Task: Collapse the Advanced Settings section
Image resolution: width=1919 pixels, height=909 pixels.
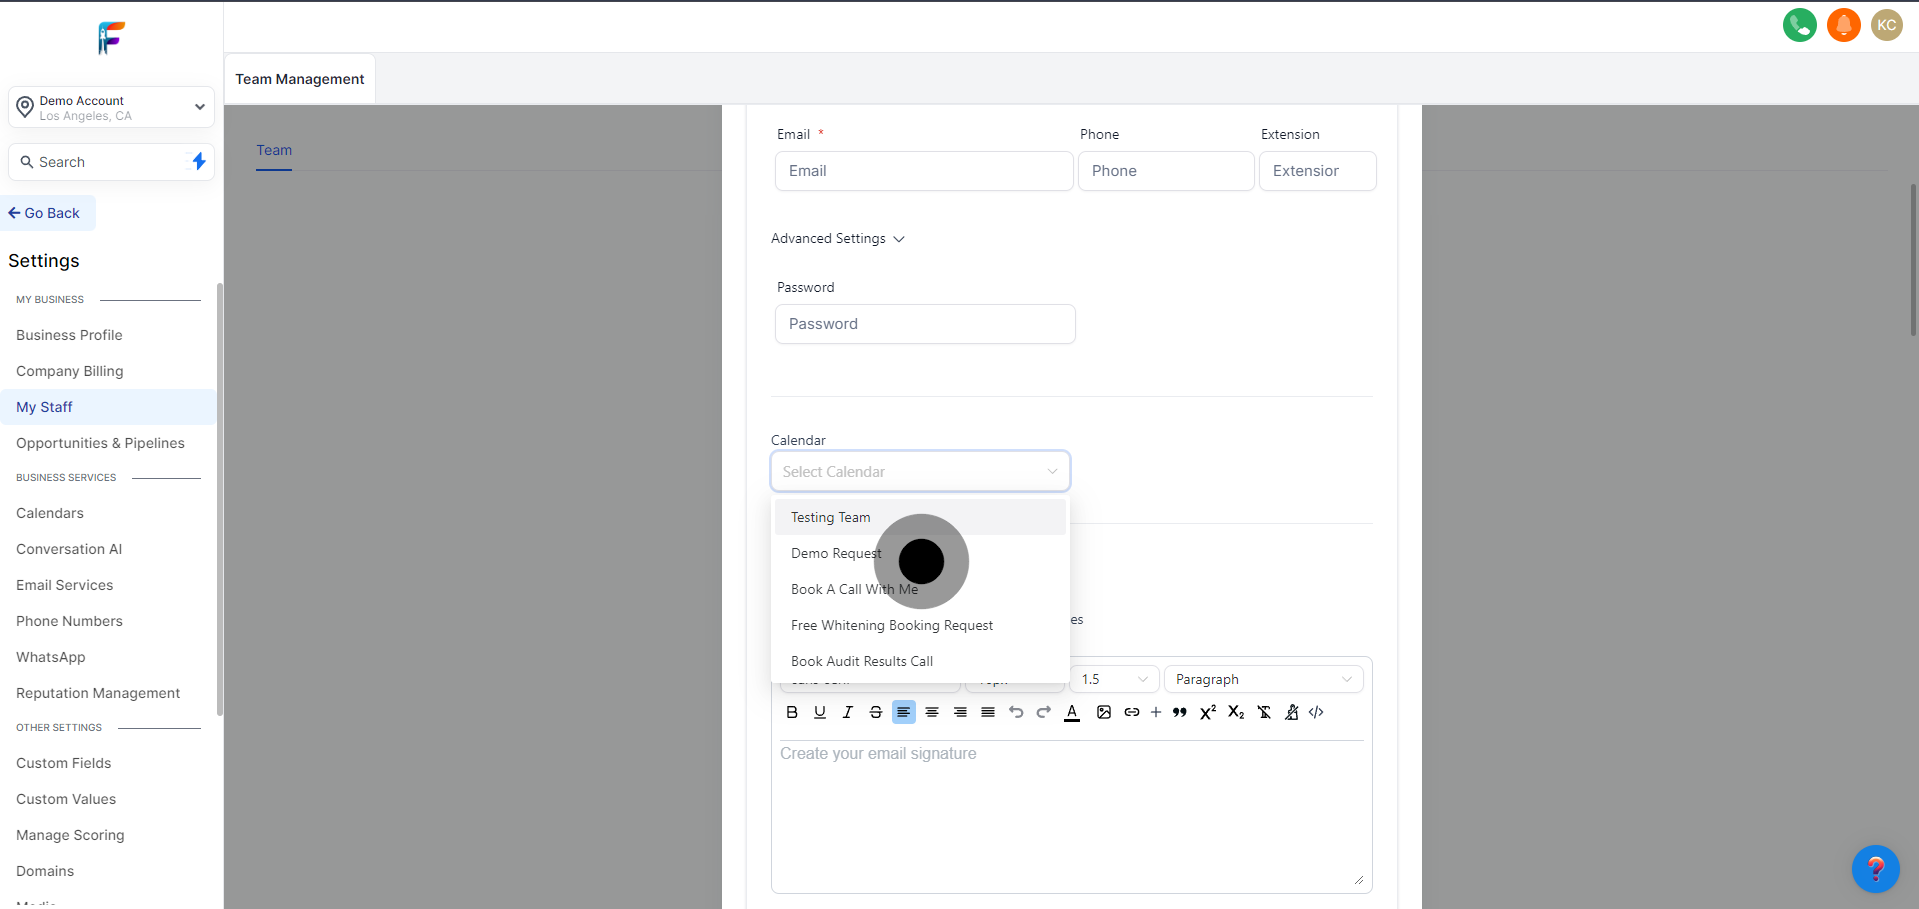Action: point(838,239)
